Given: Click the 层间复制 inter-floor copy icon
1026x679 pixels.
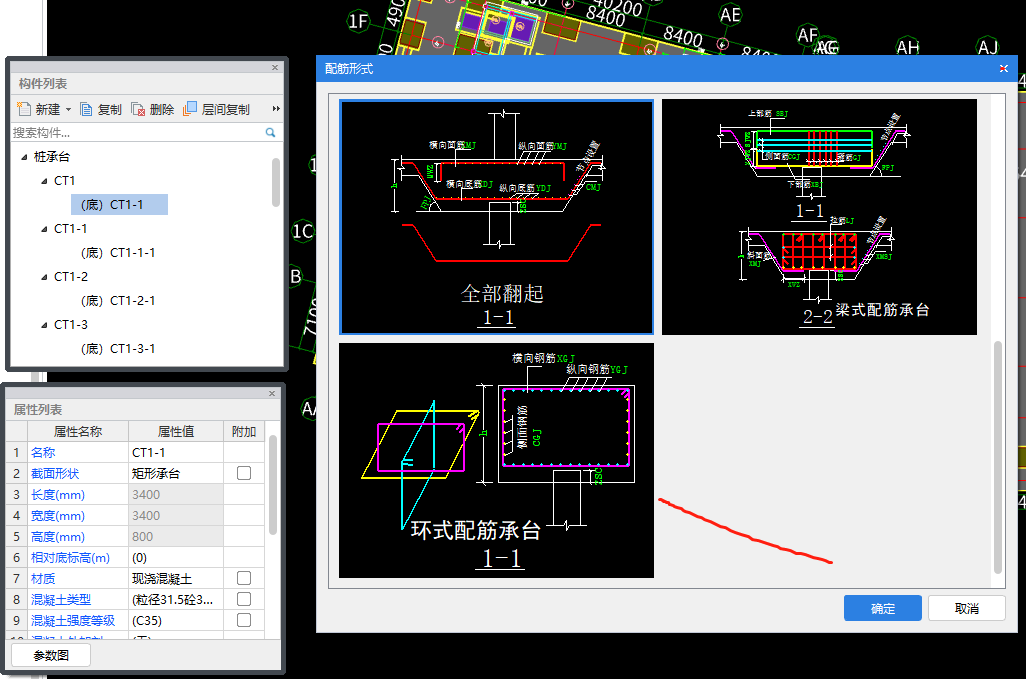Looking at the screenshot, I should click(190, 109).
